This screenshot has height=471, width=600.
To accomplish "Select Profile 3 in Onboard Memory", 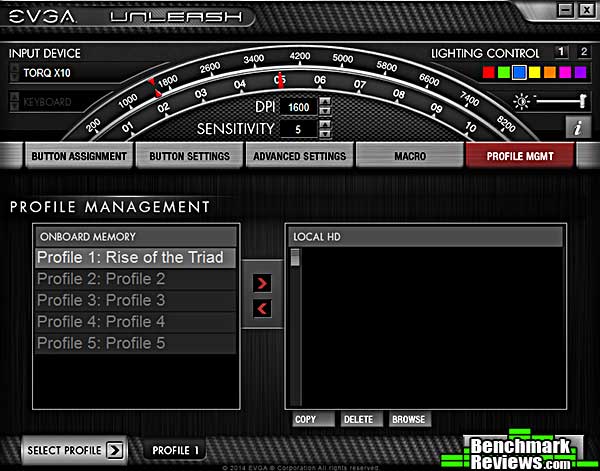I will (x=136, y=300).
